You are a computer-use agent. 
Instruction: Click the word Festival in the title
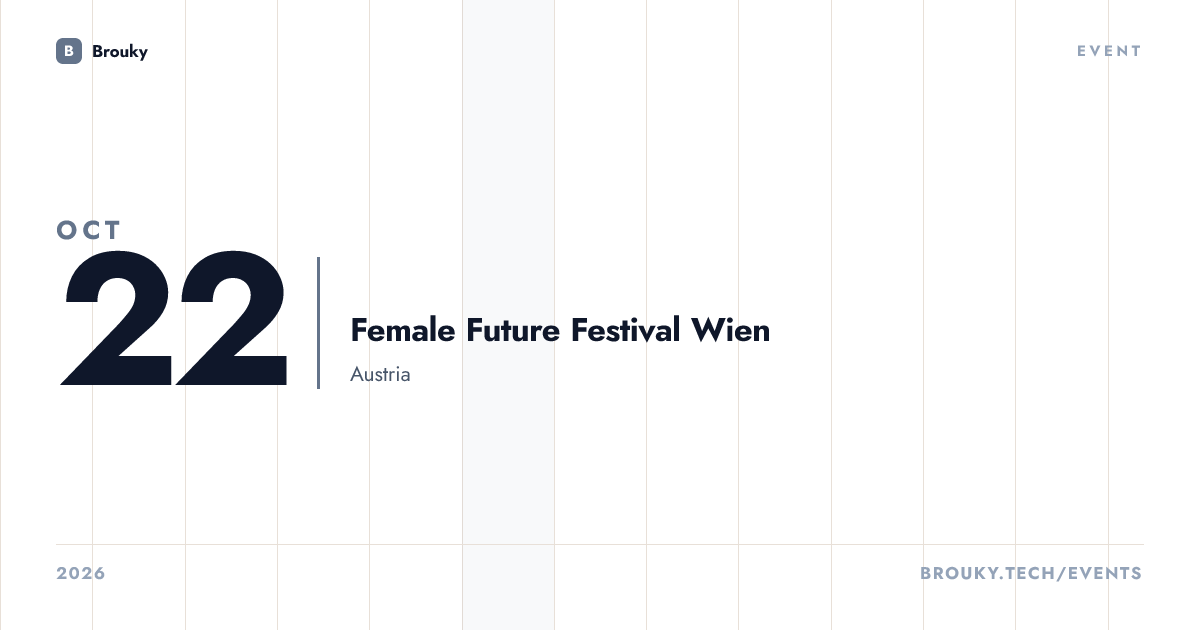click(x=626, y=330)
